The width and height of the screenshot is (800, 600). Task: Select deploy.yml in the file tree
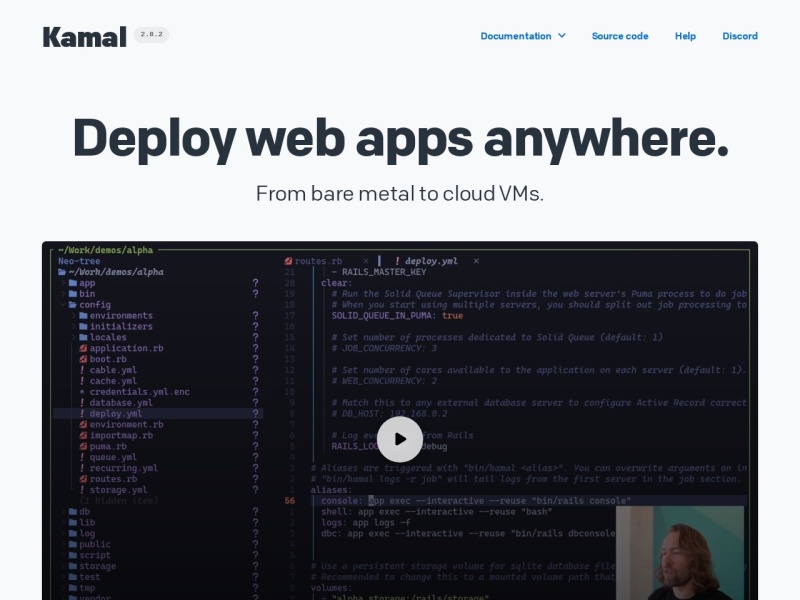[x=115, y=414]
